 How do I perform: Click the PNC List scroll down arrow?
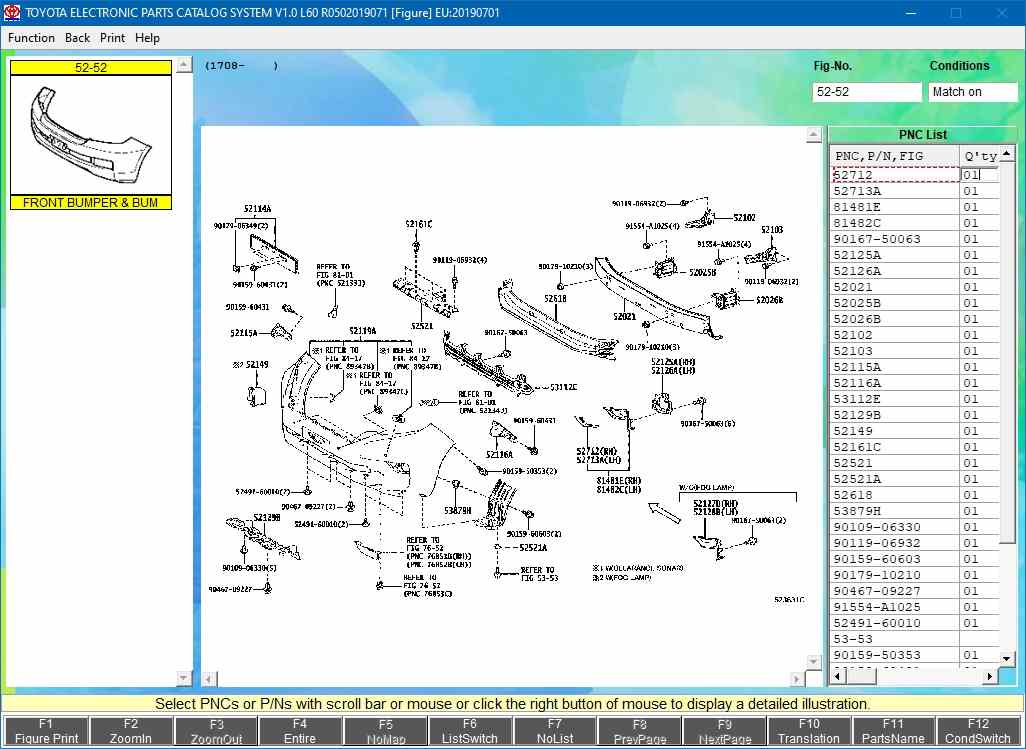[1007, 658]
